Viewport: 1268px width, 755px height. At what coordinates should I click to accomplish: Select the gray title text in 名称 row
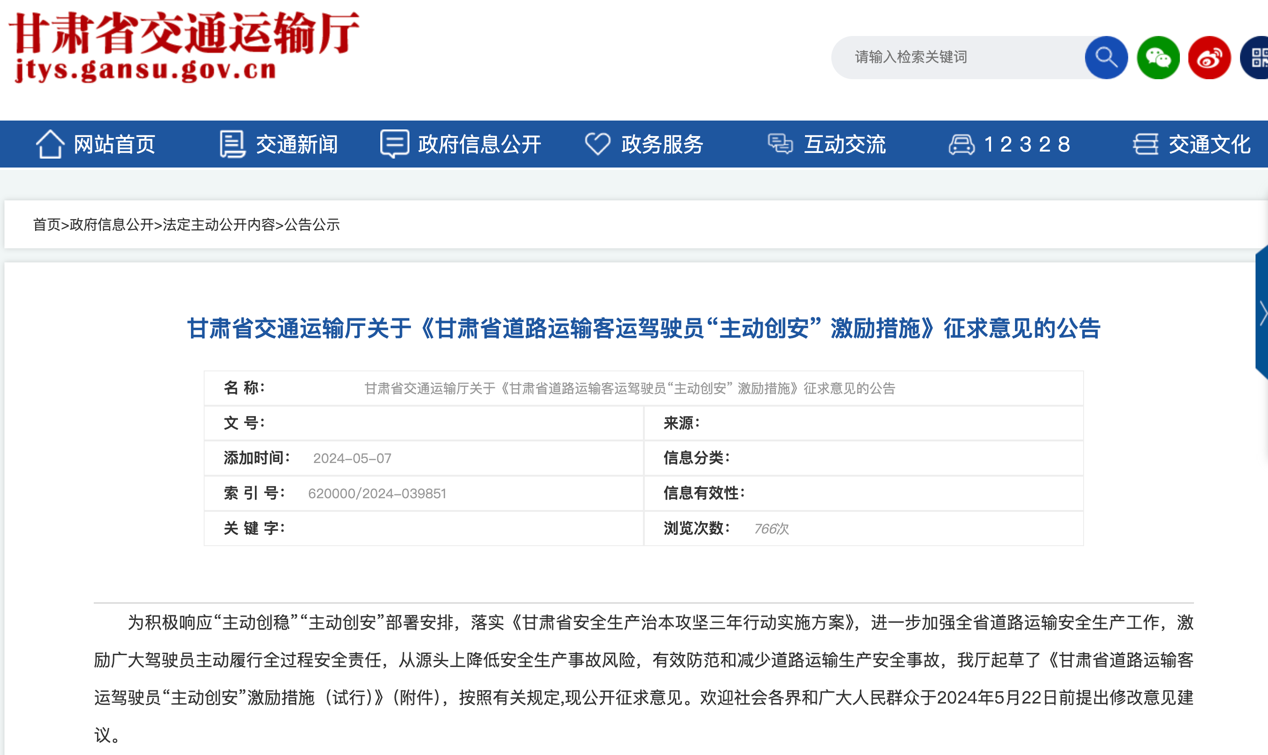[630, 388]
